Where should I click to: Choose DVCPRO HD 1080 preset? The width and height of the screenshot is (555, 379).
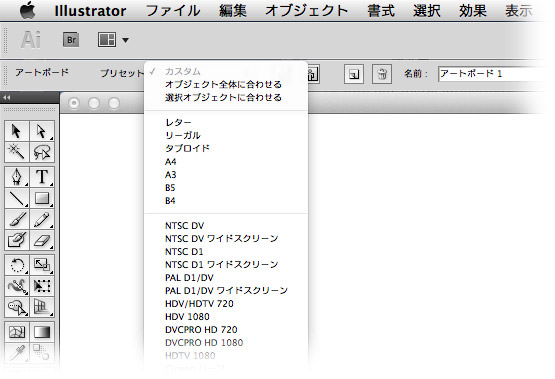(x=226, y=343)
